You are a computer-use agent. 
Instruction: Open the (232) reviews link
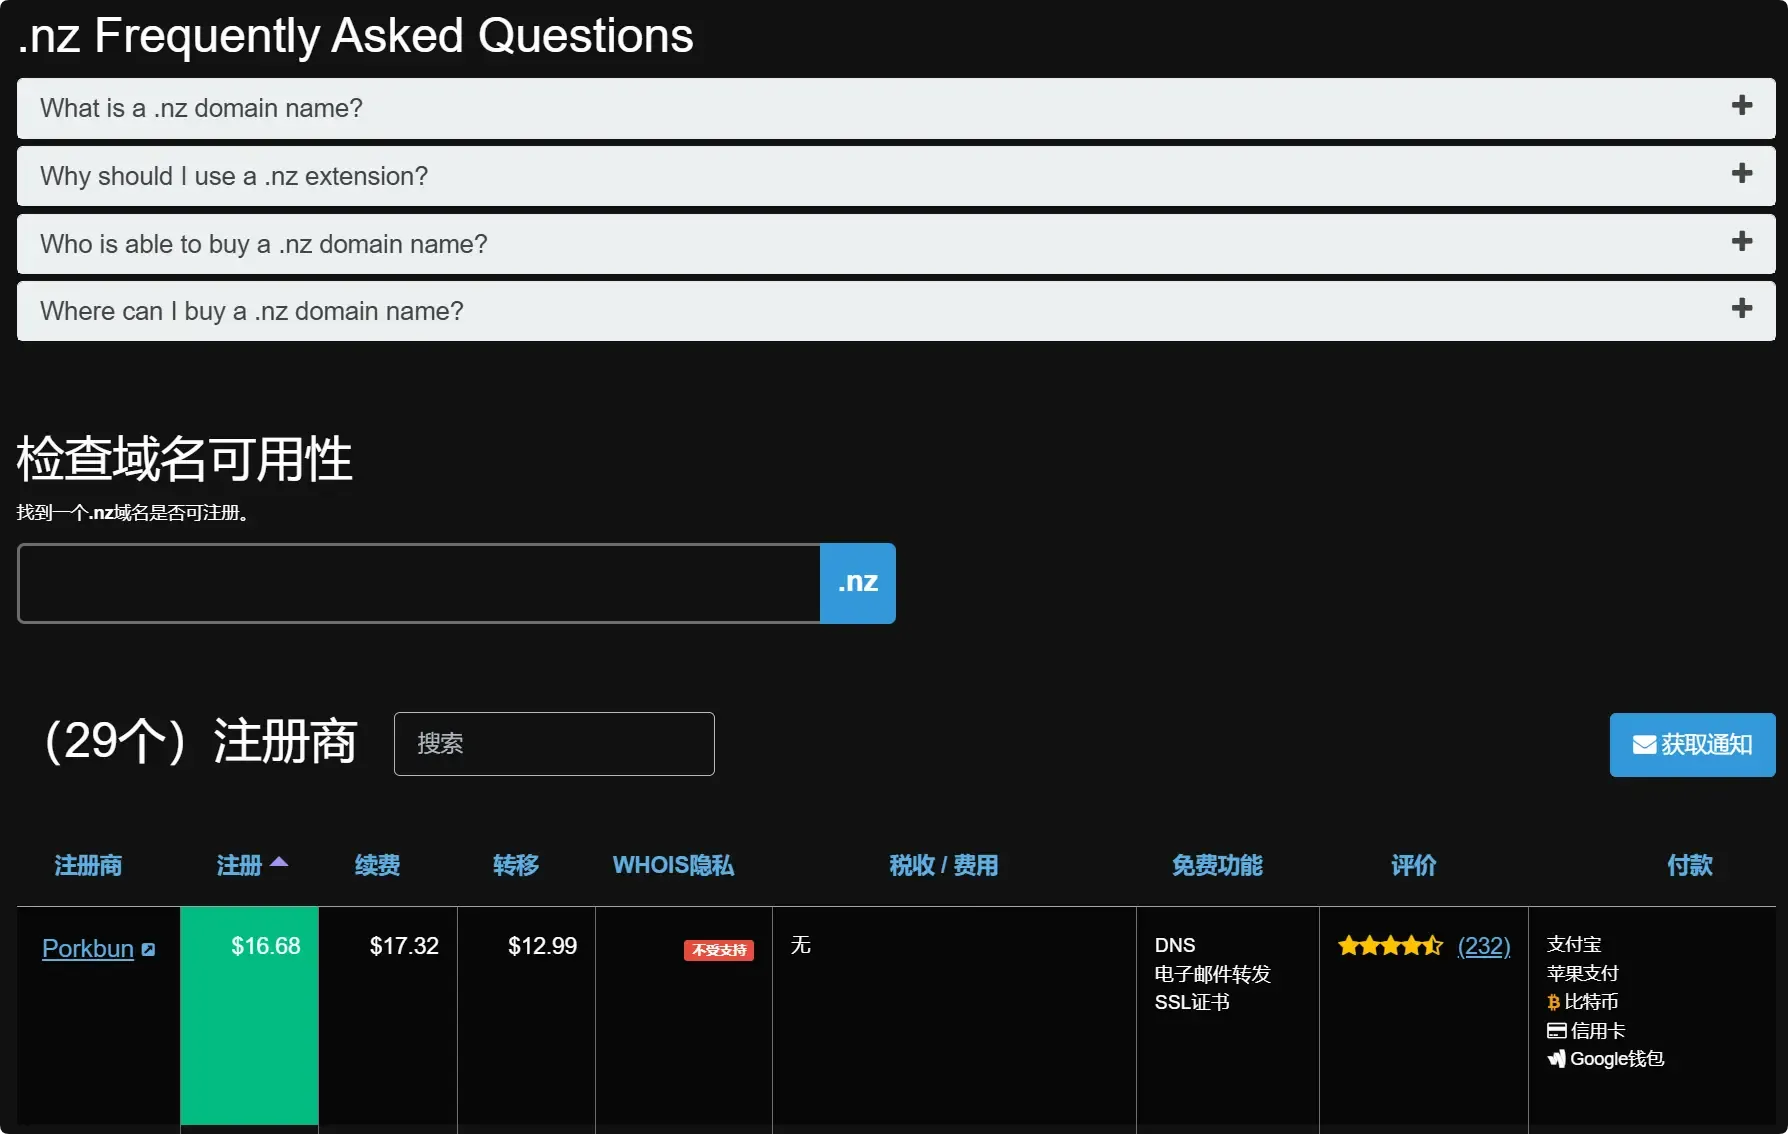click(1484, 946)
